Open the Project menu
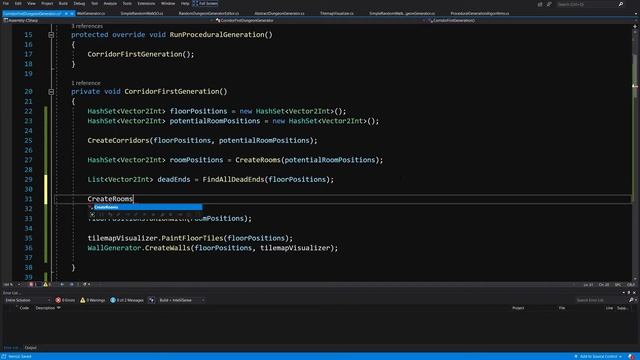This screenshot has height=360, width=640. tap(47, 3)
